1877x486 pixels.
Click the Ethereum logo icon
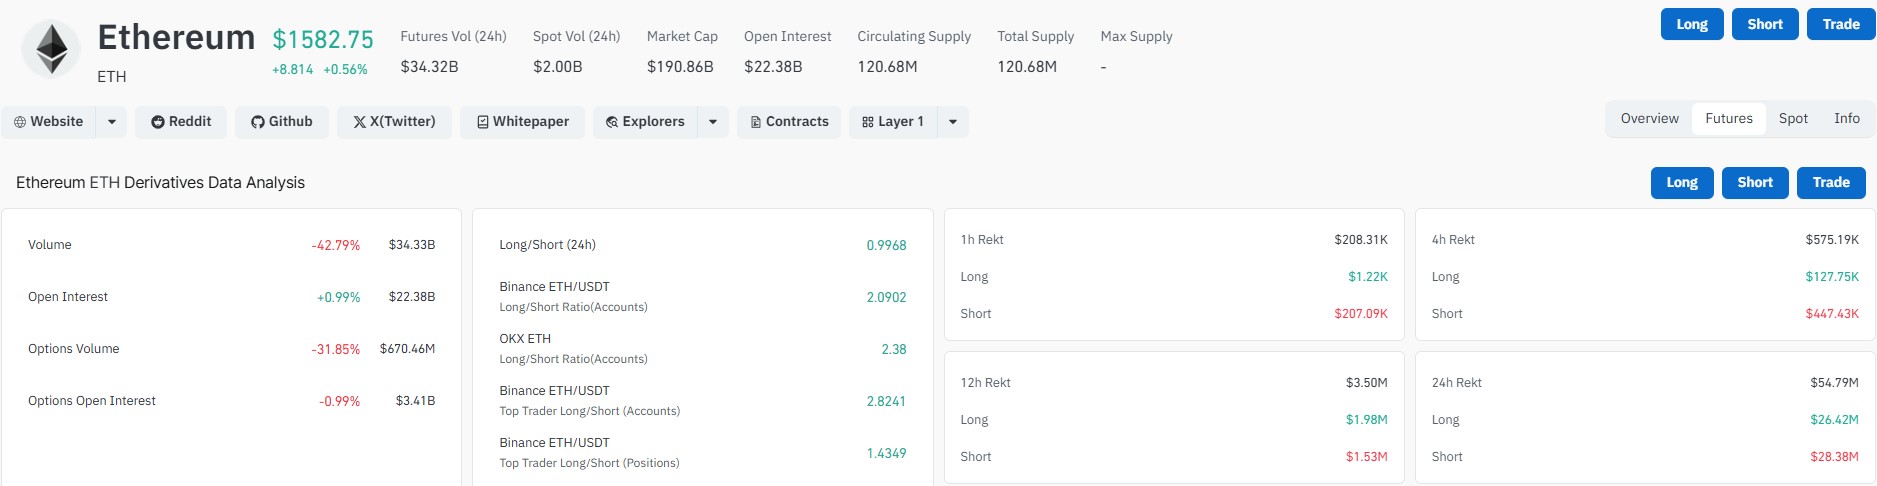coord(51,50)
